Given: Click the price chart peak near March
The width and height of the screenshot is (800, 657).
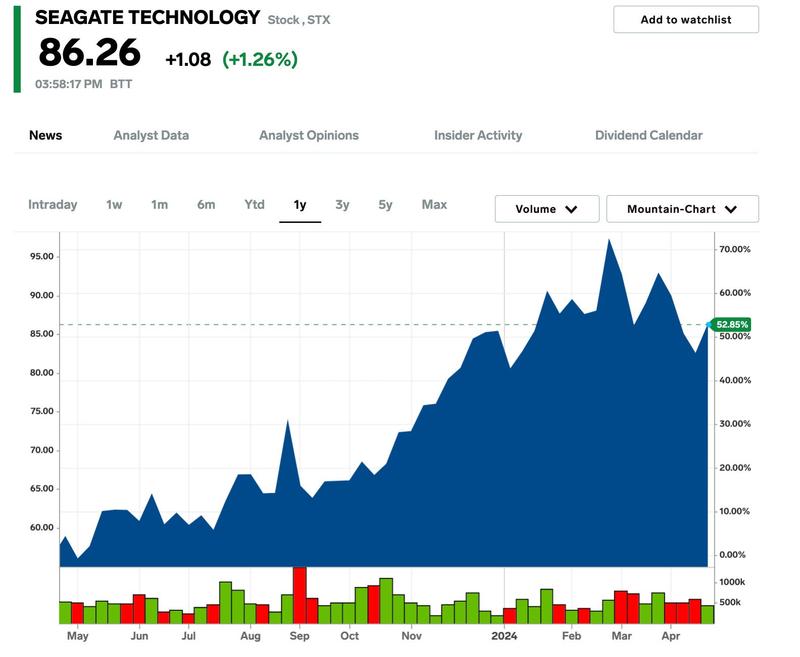Looking at the screenshot, I should coord(609,240).
